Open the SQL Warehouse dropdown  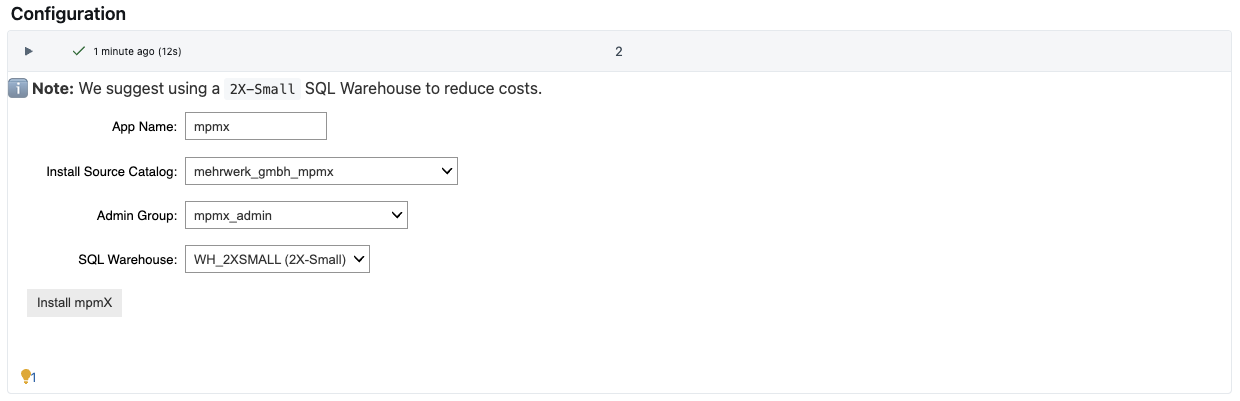[x=277, y=259]
